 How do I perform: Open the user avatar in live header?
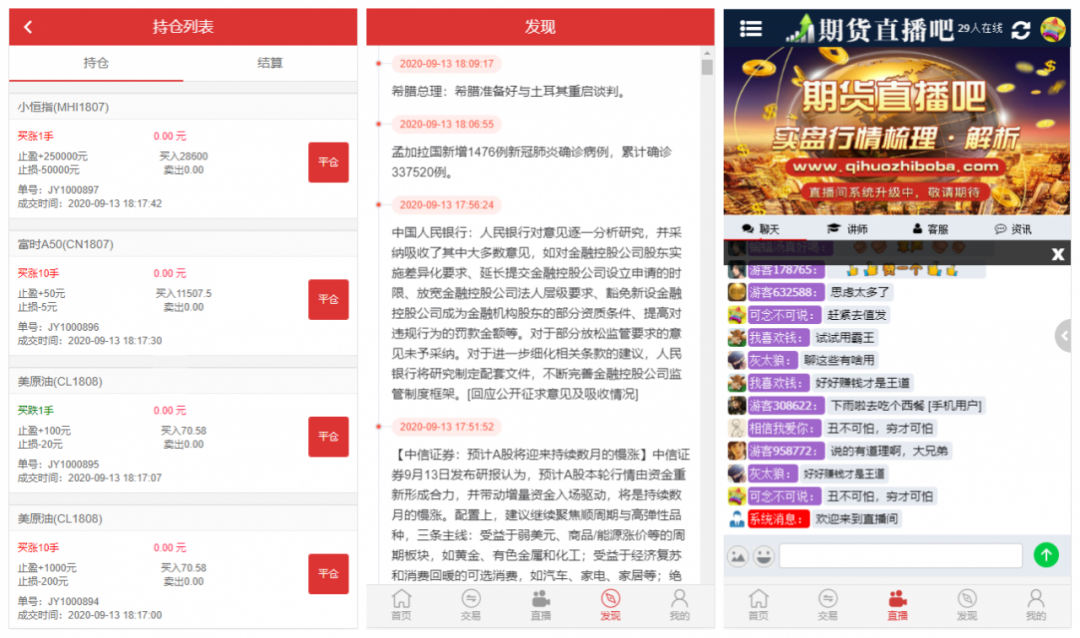[1052, 29]
